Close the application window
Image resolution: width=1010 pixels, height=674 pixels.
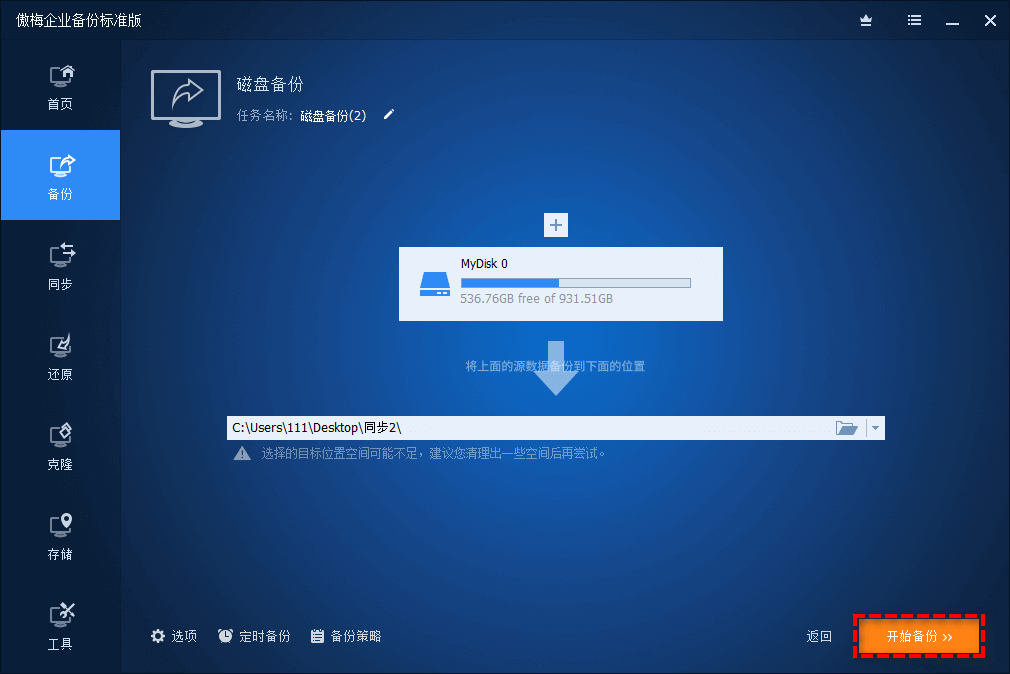click(991, 21)
